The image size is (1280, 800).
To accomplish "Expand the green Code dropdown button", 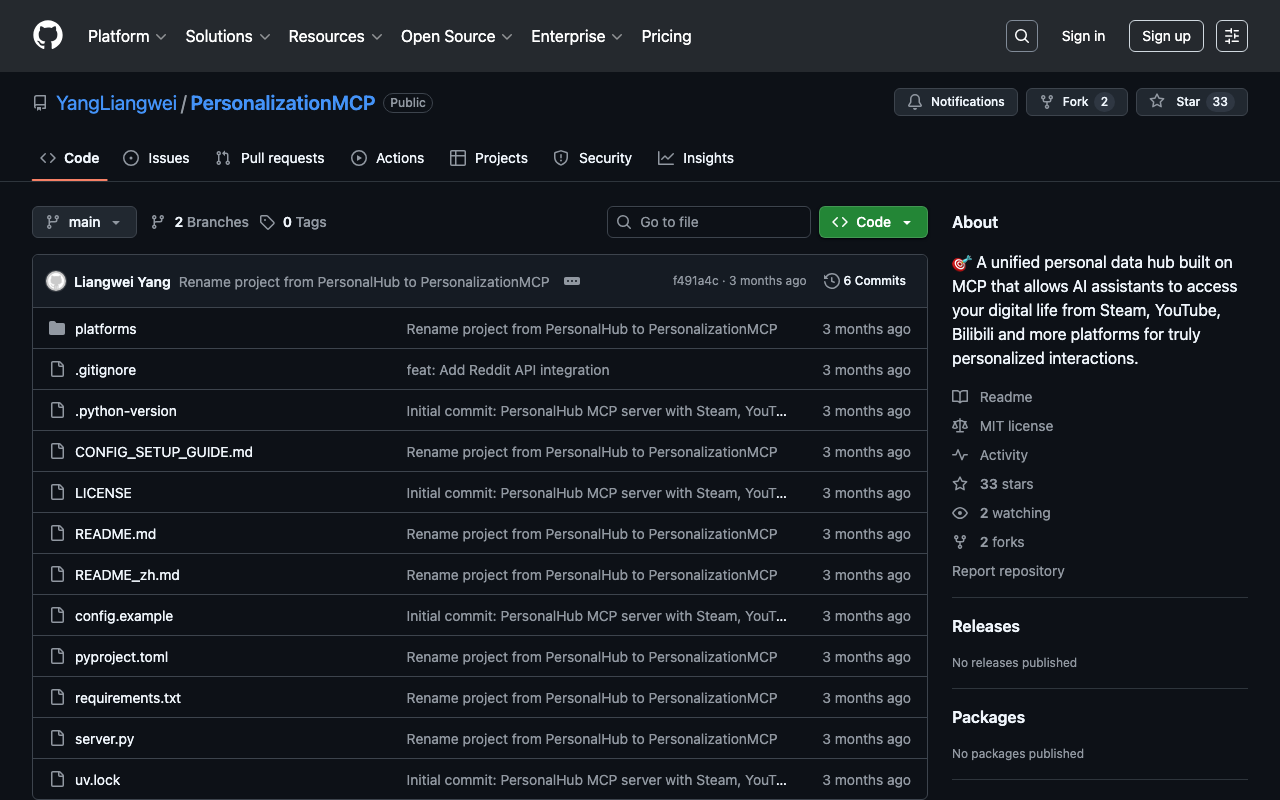I will [873, 222].
